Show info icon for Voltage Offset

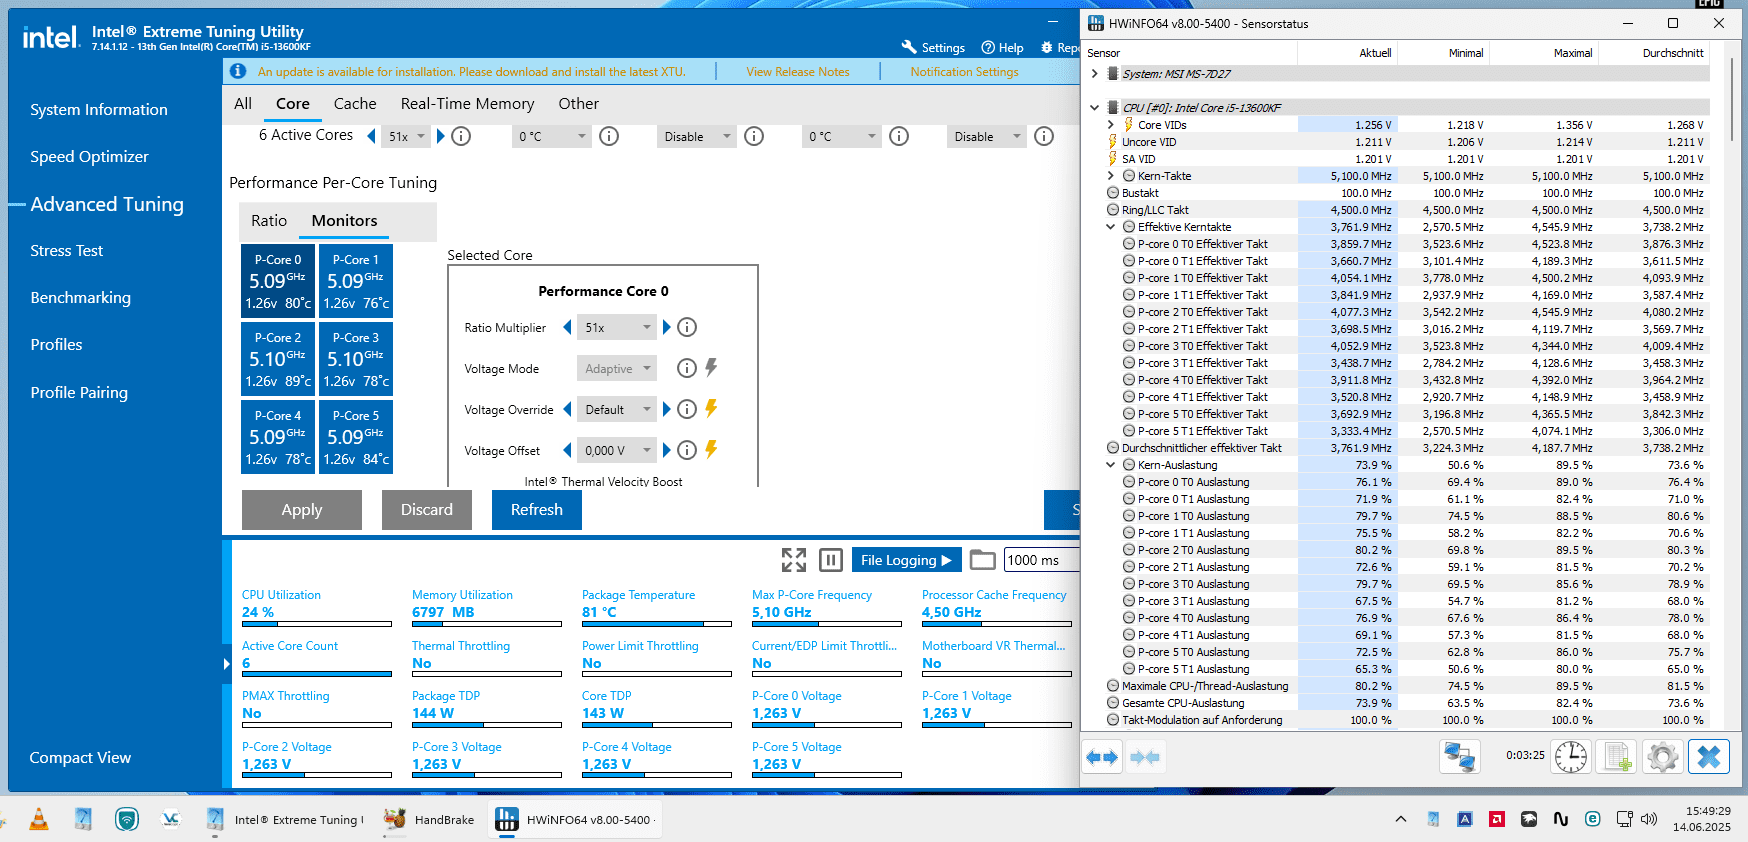[687, 450]
